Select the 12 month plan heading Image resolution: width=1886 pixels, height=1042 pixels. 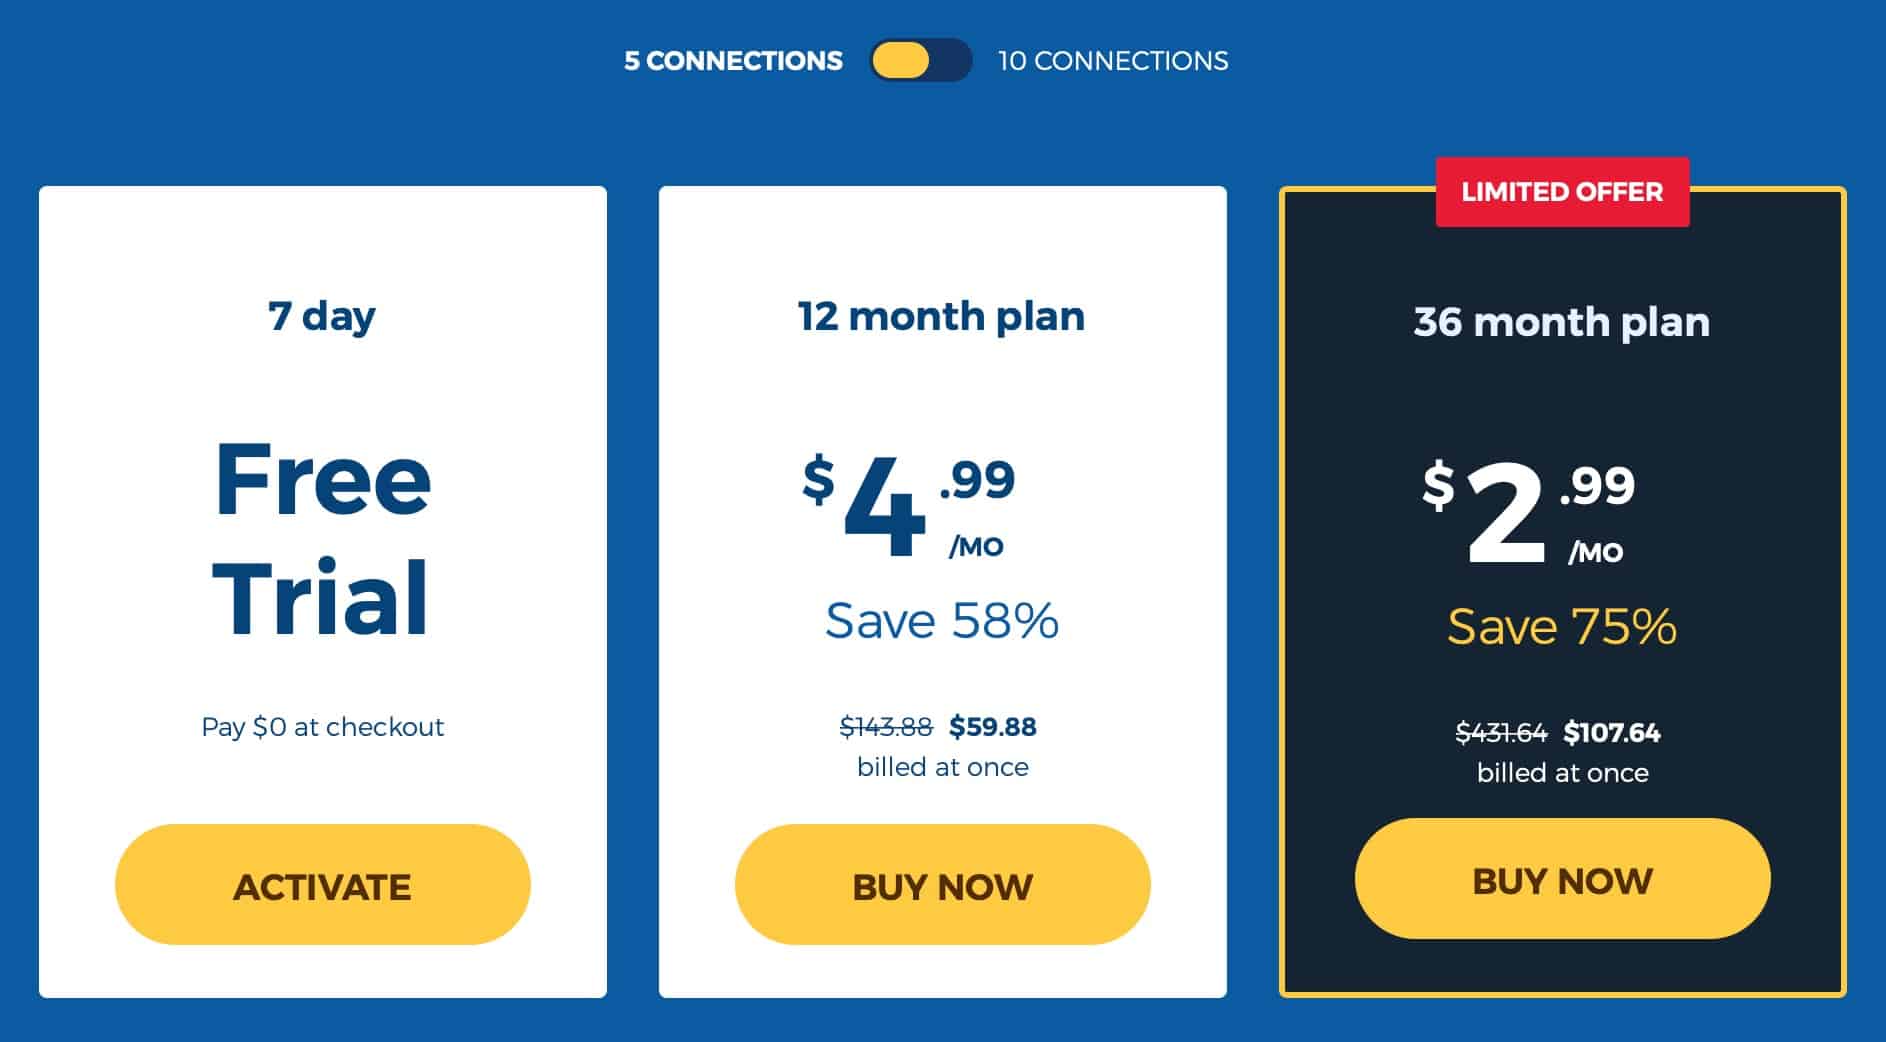click(x=941, y=317)
